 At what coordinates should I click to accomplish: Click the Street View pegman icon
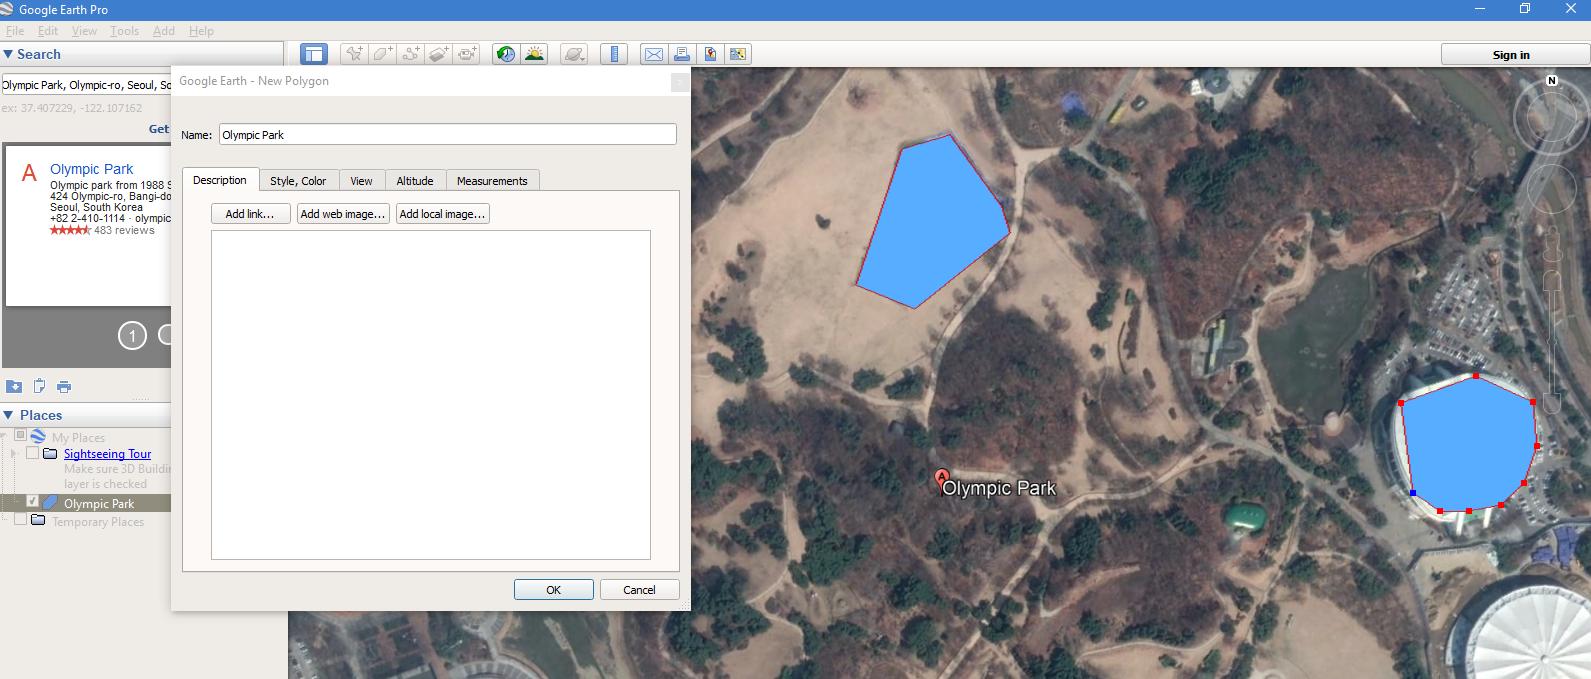tap(1552, 243)
